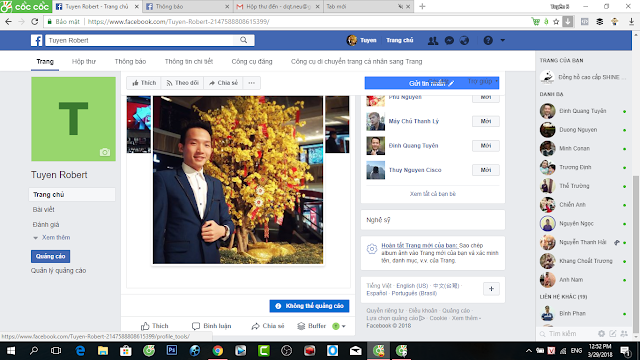Screen dimensions: 640x360
Task: Expand the account dropdown arrow in top bar
Action: click(x=502, y=40)
